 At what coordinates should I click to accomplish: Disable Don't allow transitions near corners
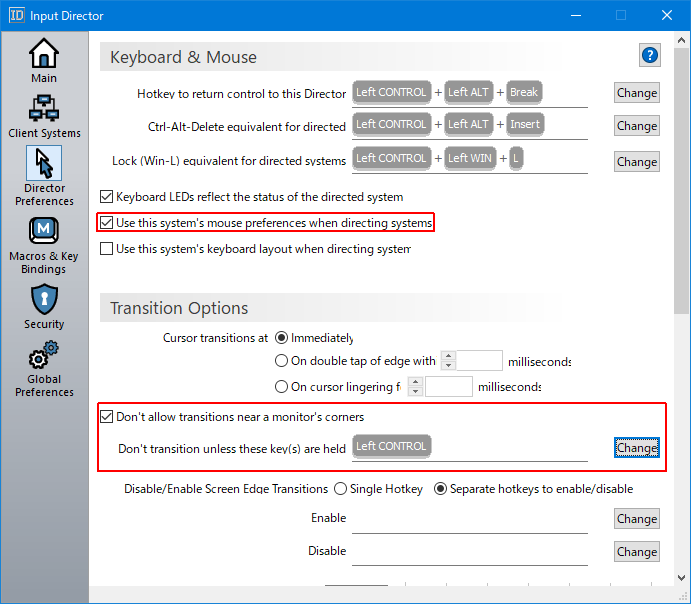tap(108, 417)
